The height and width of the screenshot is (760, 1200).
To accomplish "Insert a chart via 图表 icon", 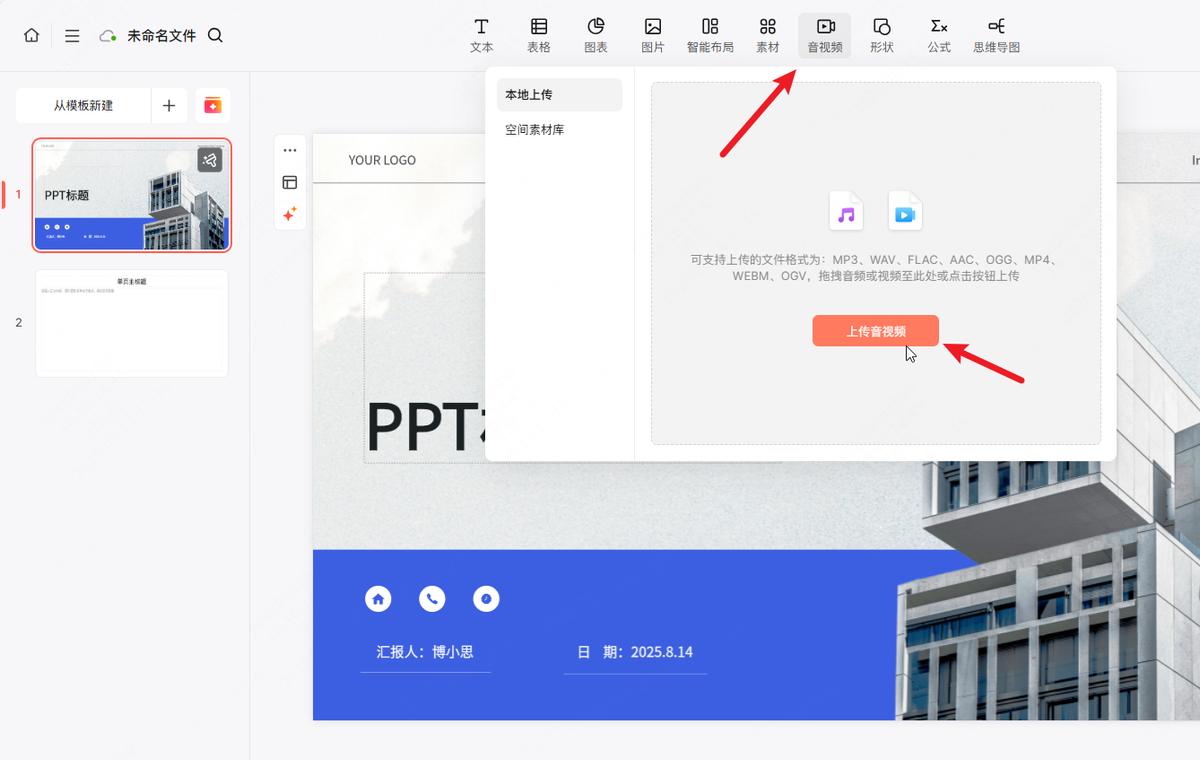I will point(595,35).
